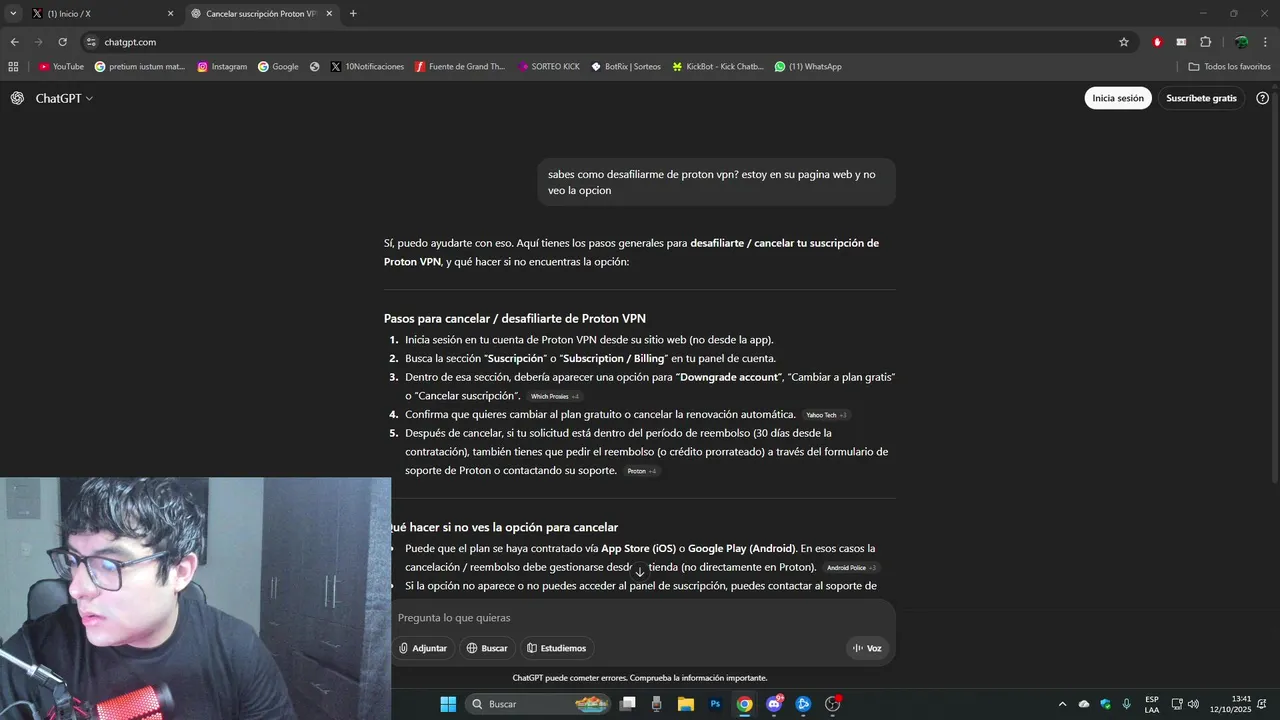The width and height of the screenshot is (1280, 720).
Task: Expand the Which Proxies +4 sources chip
Action: pyautogui.click(x=554, y=397)
